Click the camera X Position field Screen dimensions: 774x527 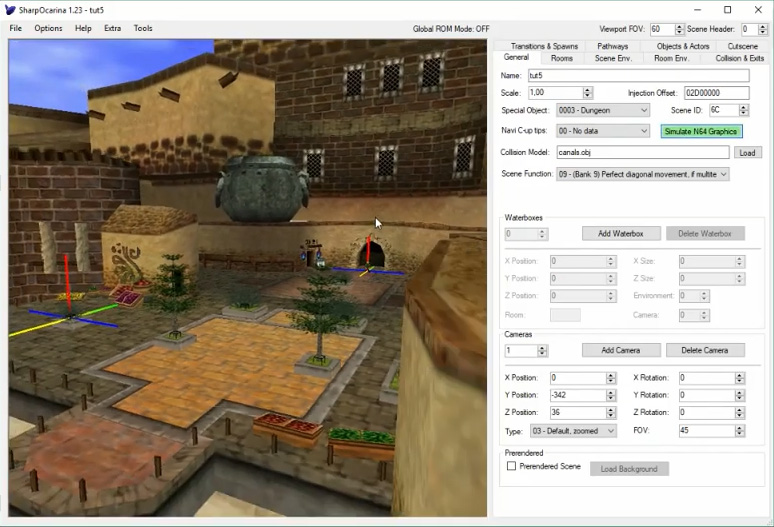click(x=578, y=377)
